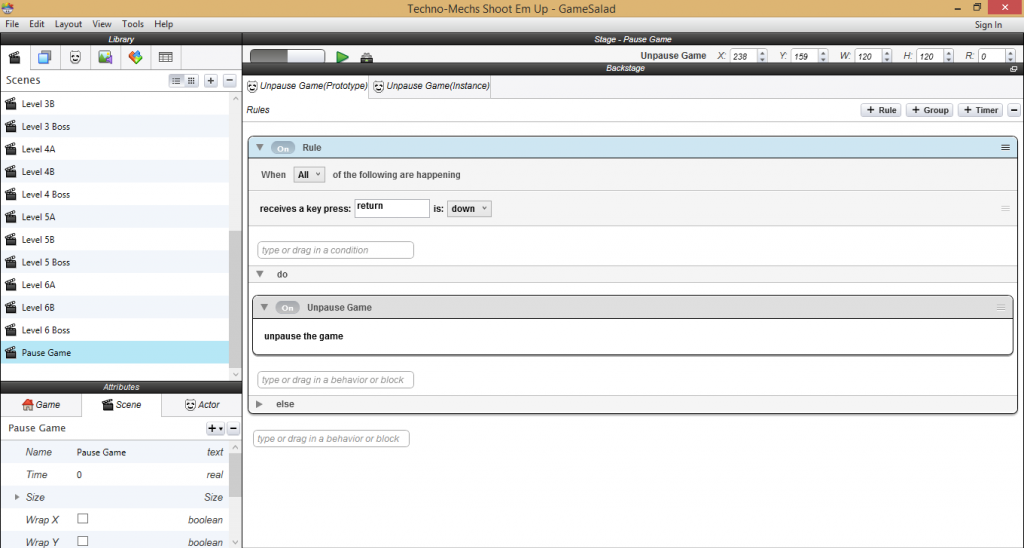Screen dimensions: 1024x548
Task: Open the Rule block options menu
Action: 1005,148
